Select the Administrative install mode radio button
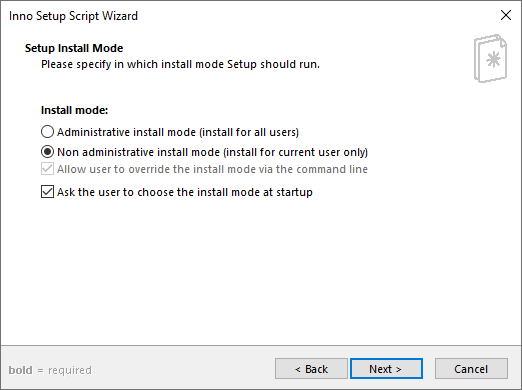The image size is (522, 390). coord(47,132)
